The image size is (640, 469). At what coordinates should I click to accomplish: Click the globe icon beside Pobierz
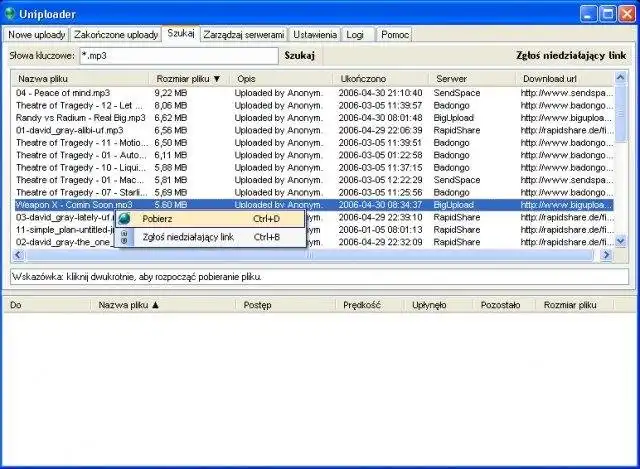(x=124, y=218)
